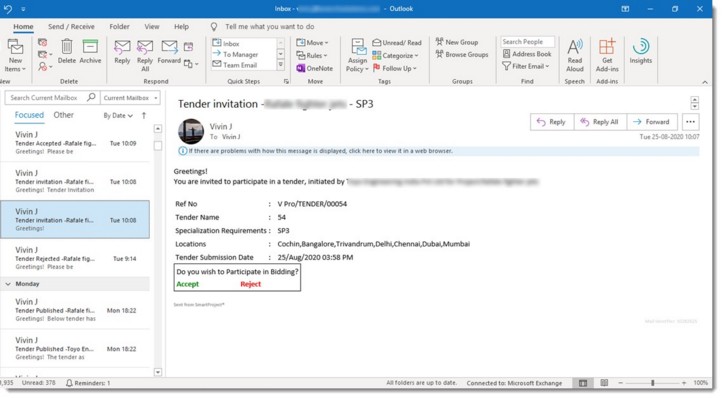Click the green Accept link in the email
This screenshot has height=398, width=722.
click(x=187, y=284)
